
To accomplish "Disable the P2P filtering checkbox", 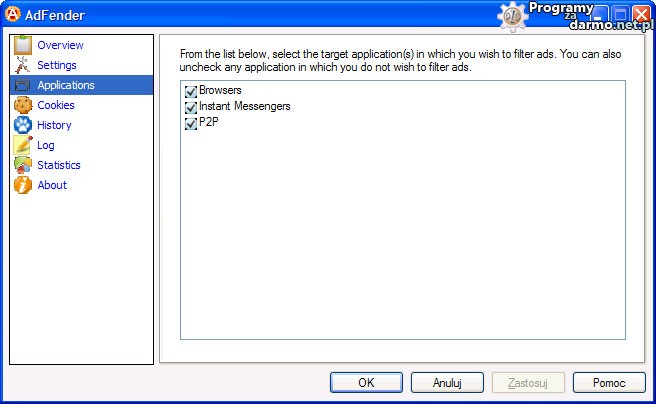I will [x=191, y=123].
